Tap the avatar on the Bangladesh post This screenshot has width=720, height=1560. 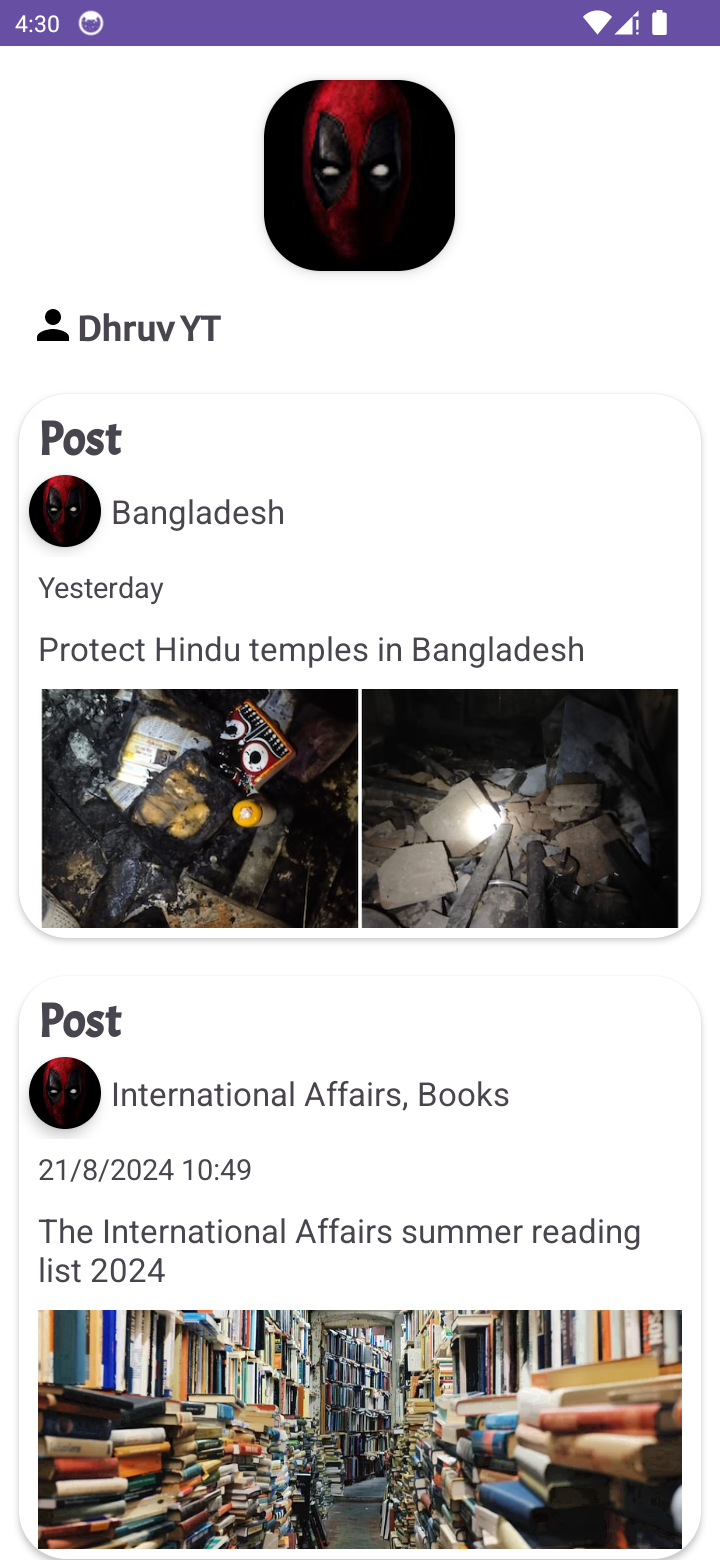coord(65,511)
